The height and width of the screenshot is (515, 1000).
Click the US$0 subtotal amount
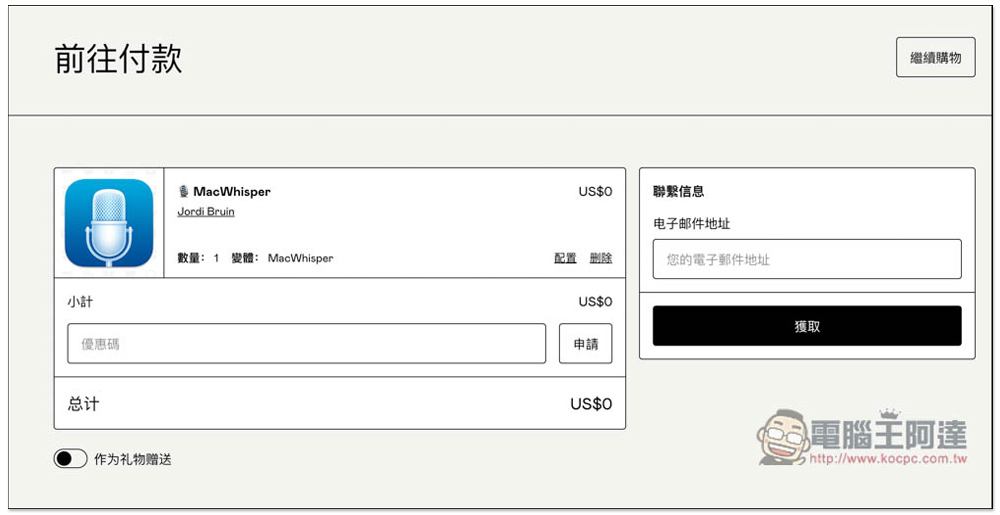click(x=596, y=301)
